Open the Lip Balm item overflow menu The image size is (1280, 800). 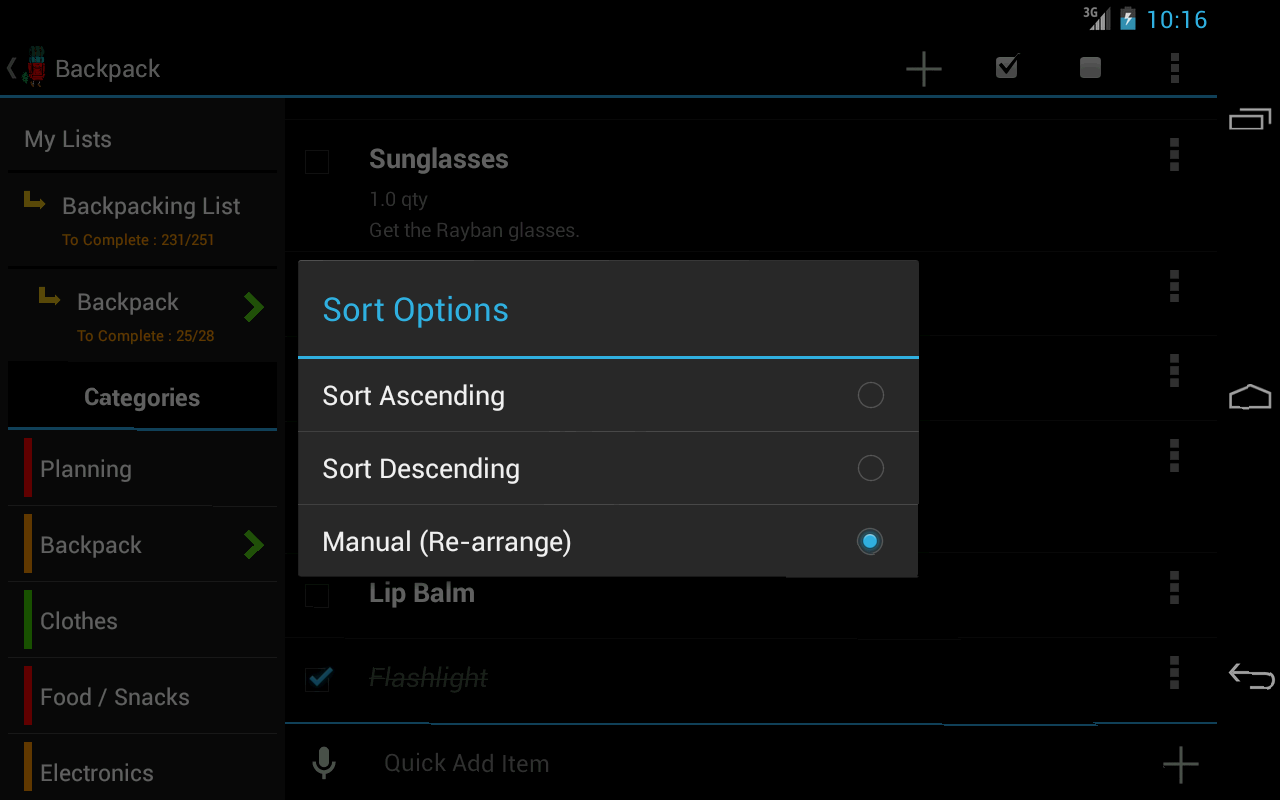(1174, 588)
